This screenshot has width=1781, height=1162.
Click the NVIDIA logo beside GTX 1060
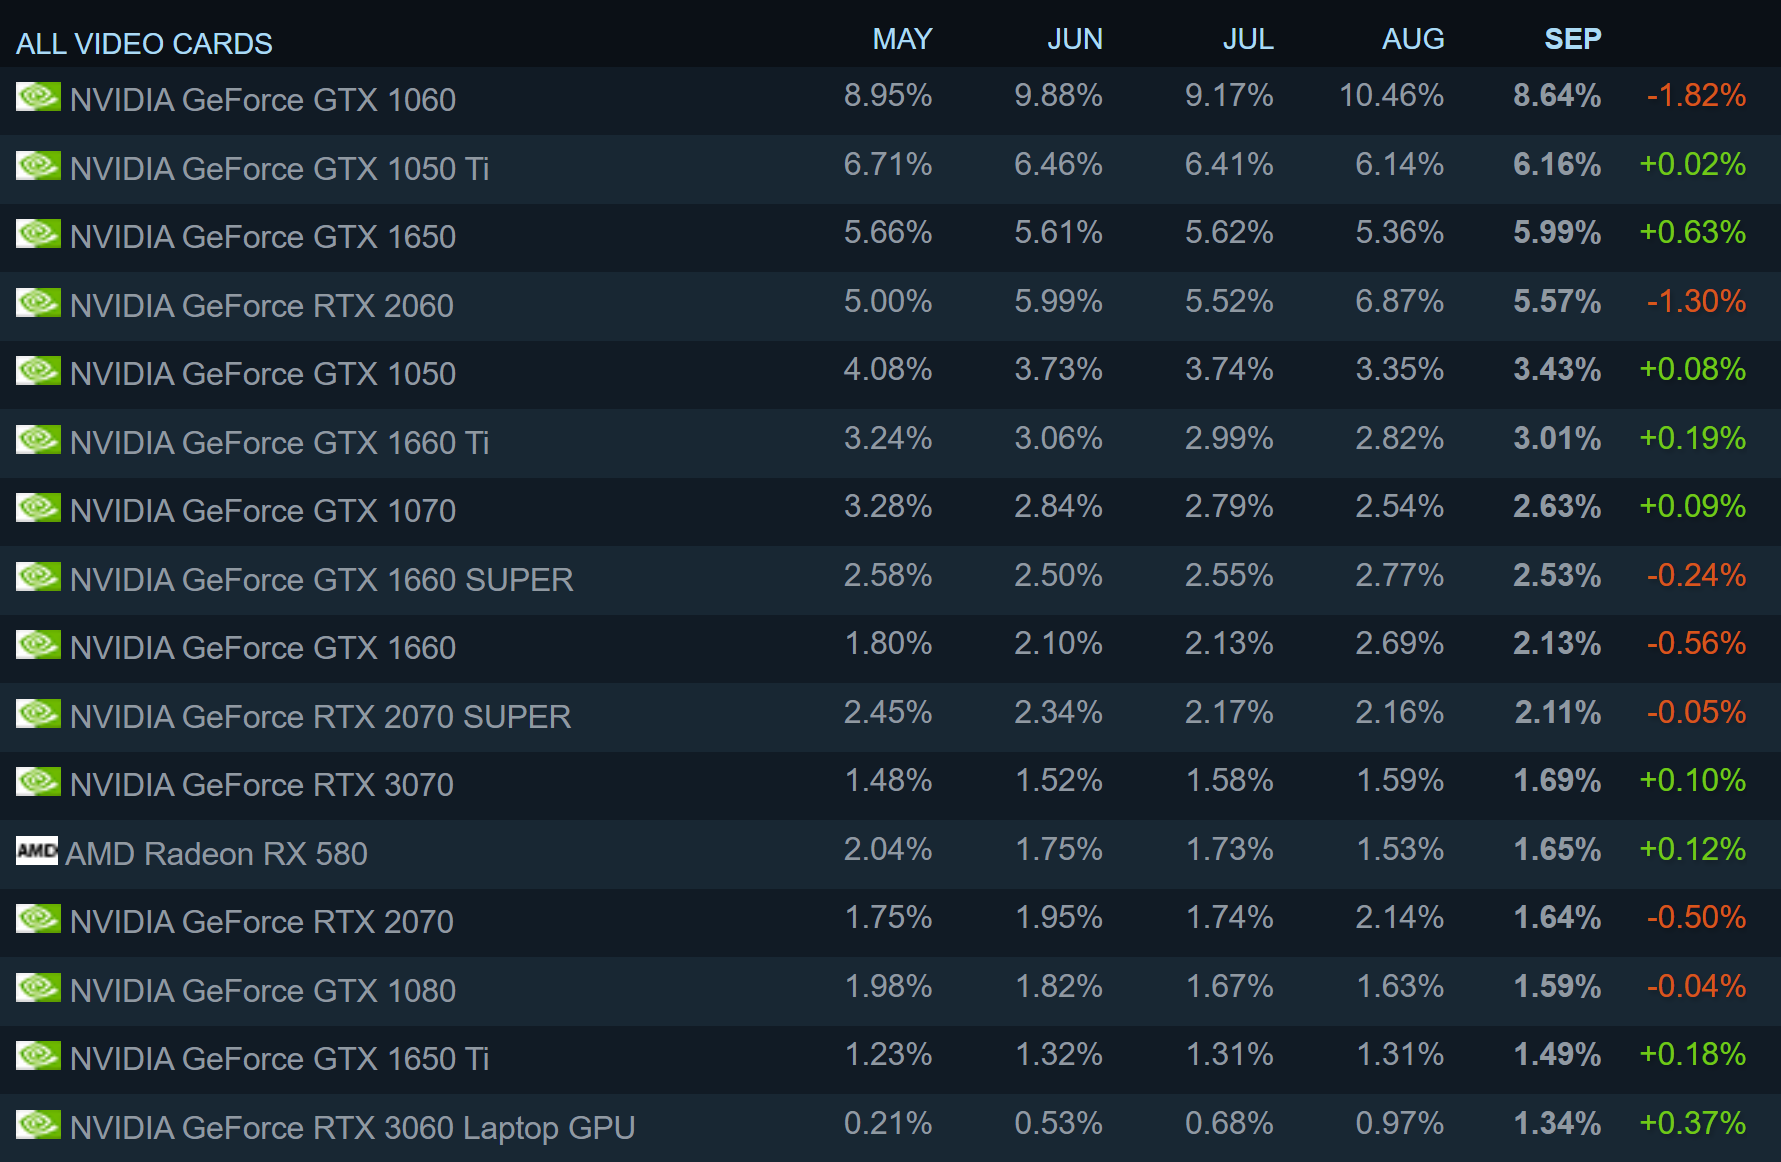point(38,97)
